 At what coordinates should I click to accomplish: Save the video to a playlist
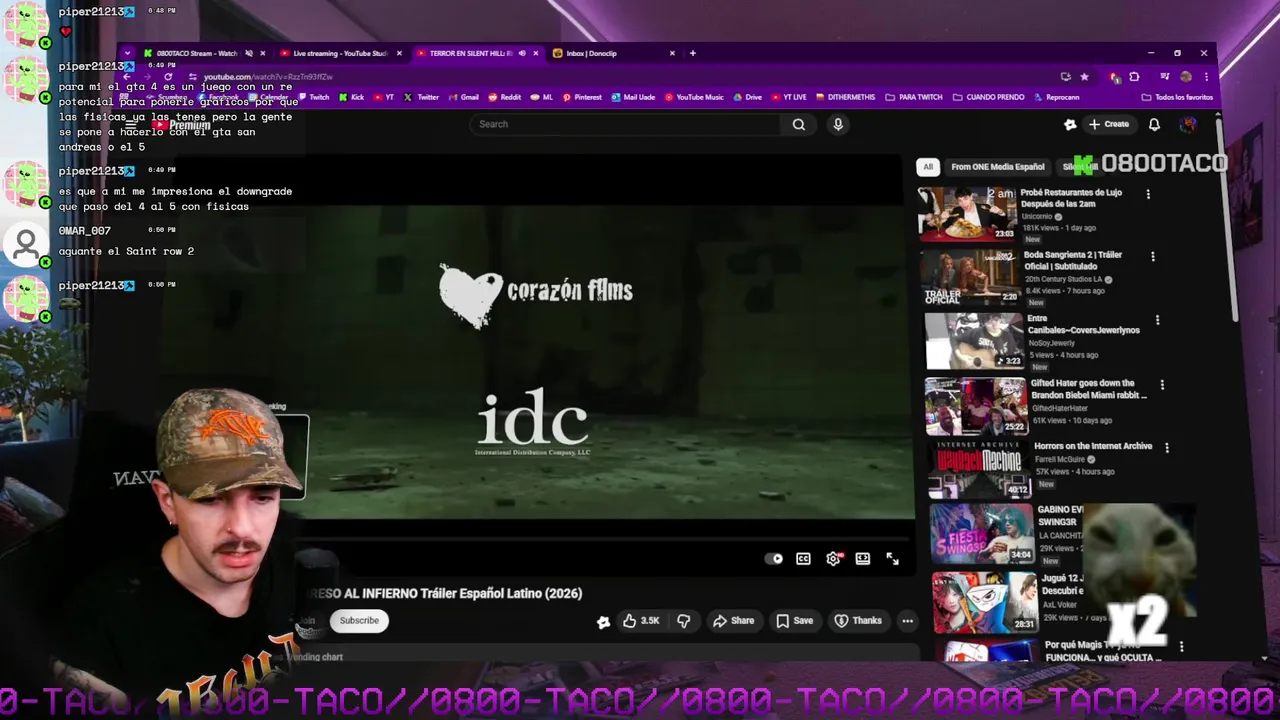795,621
